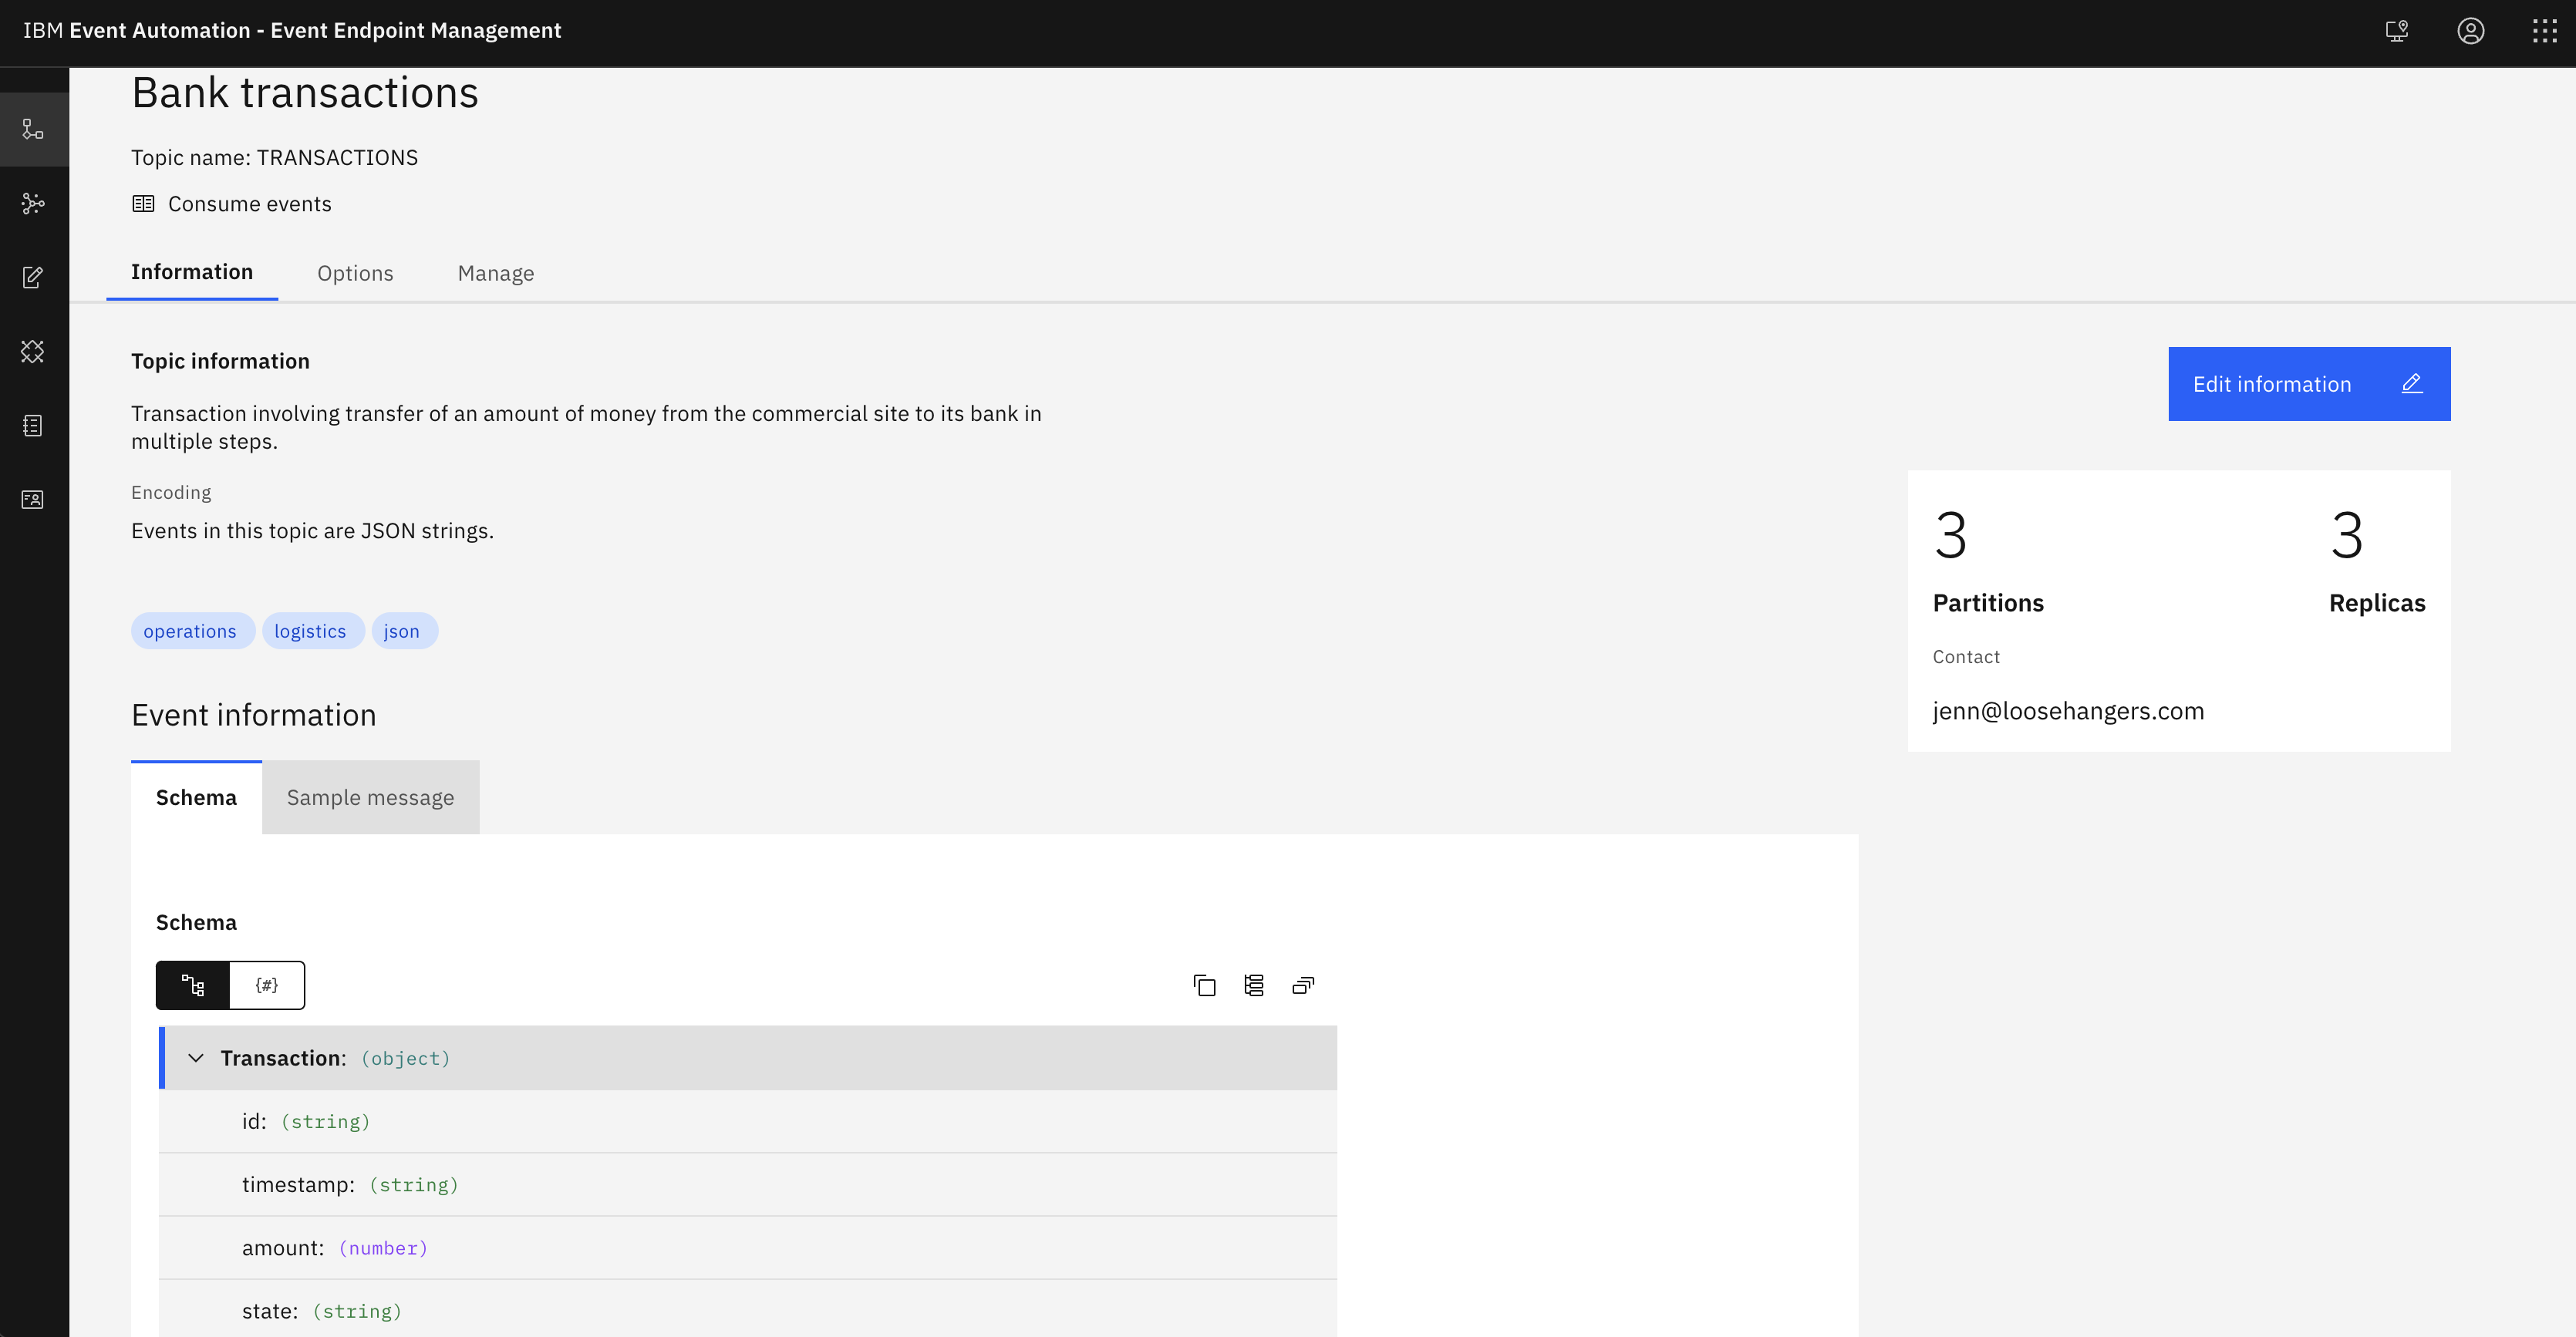Expand all schema nodes icon

click(1254, 985)
